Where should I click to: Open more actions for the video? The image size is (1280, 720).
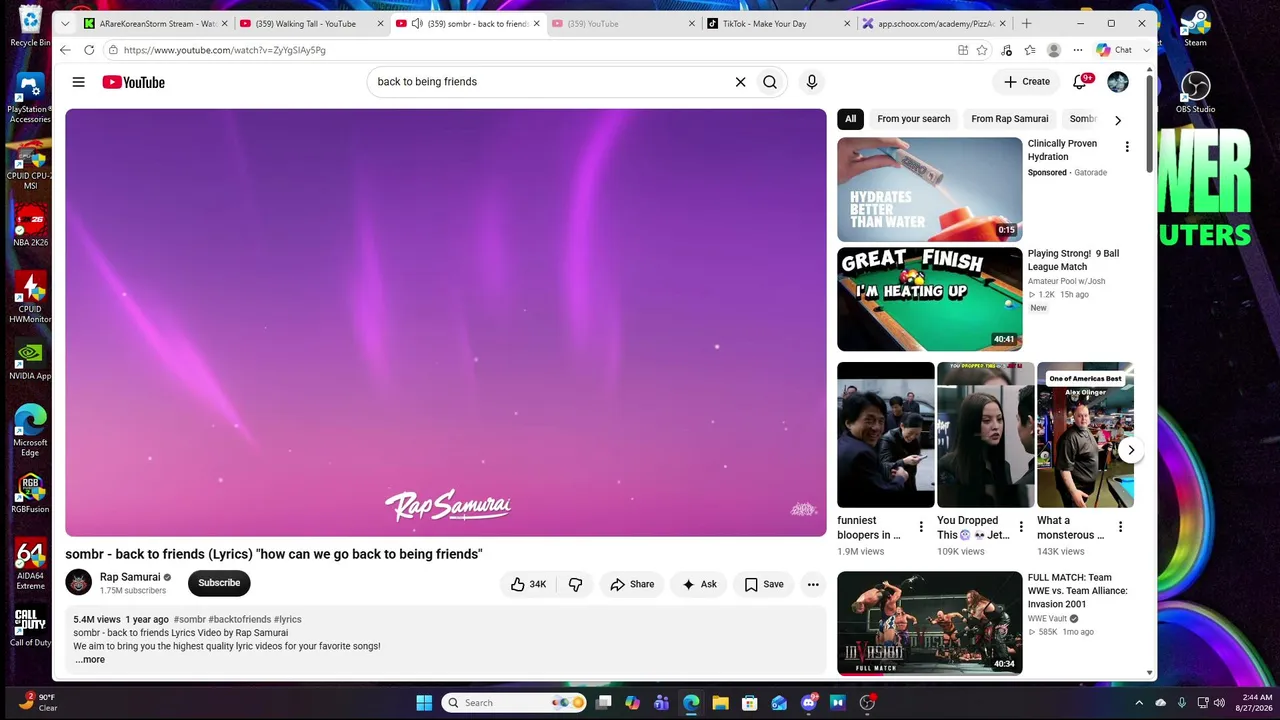click(x=813, y=584)
